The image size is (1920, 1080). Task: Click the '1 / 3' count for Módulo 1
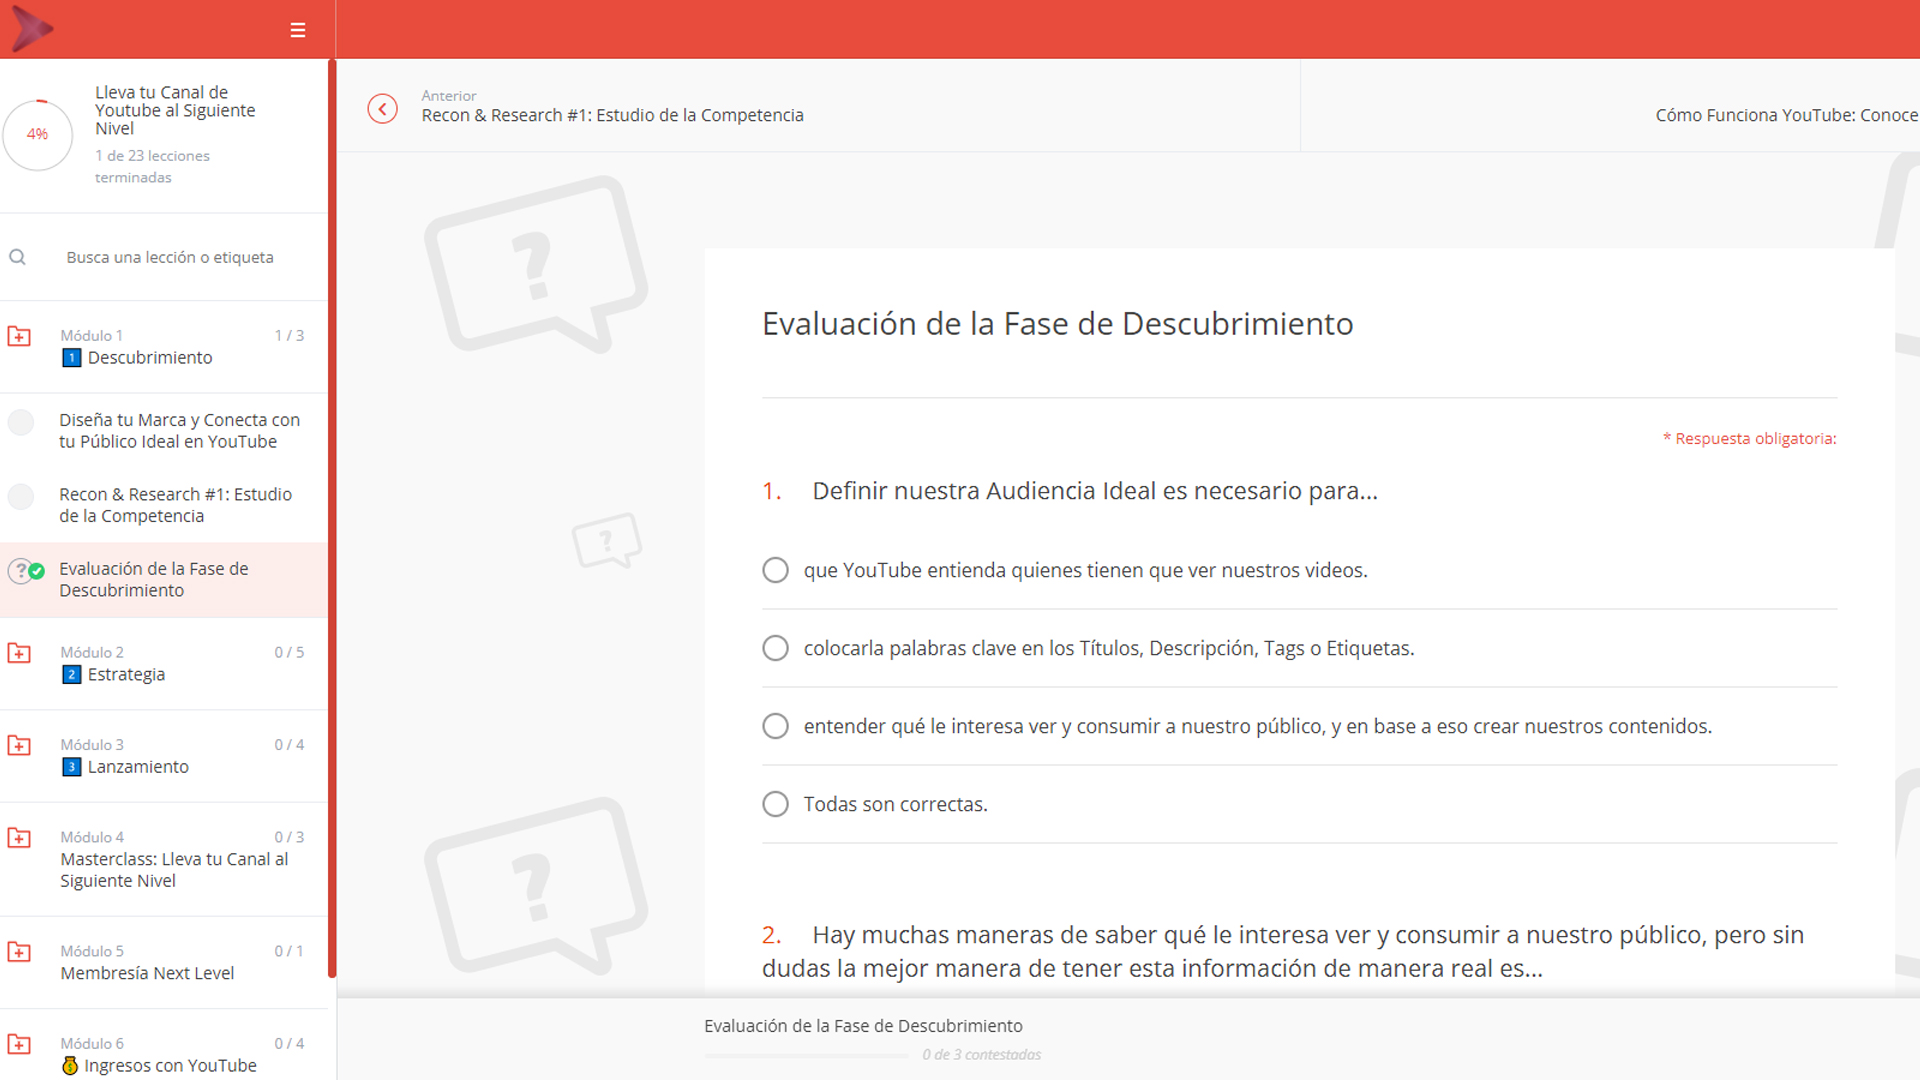click(x=289, y=336)
